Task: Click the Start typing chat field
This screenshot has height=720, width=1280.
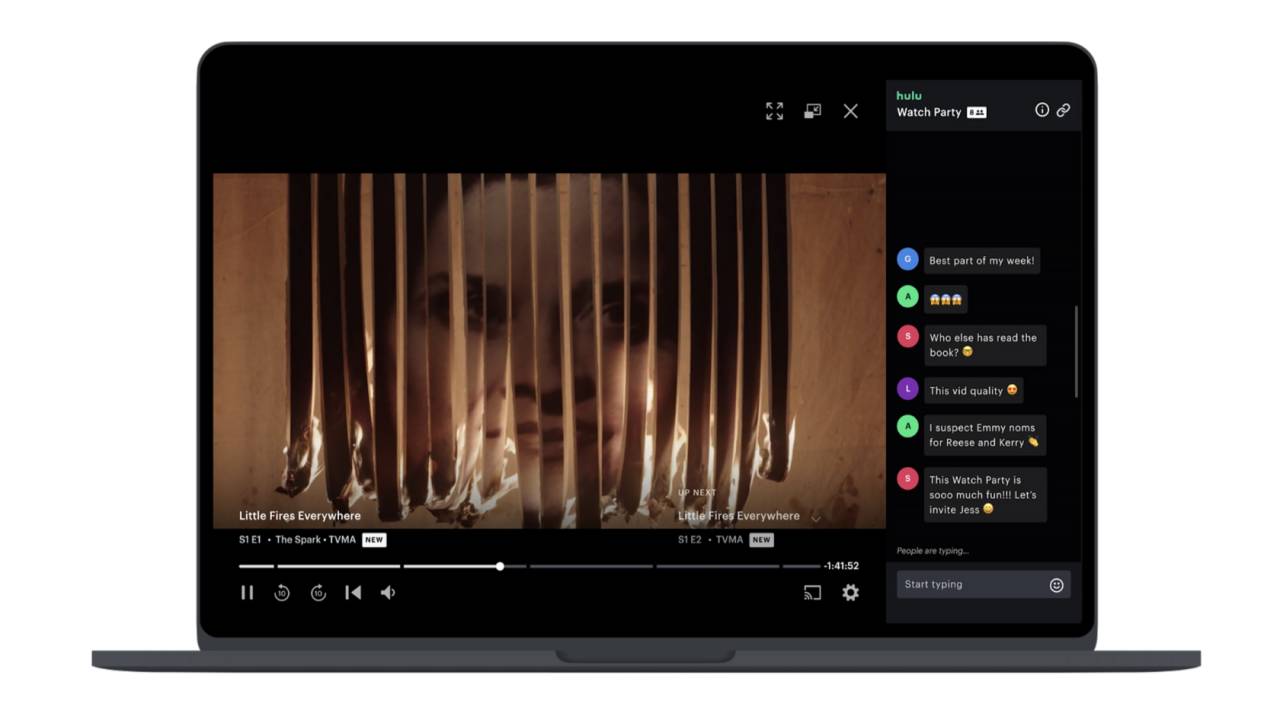Action: click(983, 585)
